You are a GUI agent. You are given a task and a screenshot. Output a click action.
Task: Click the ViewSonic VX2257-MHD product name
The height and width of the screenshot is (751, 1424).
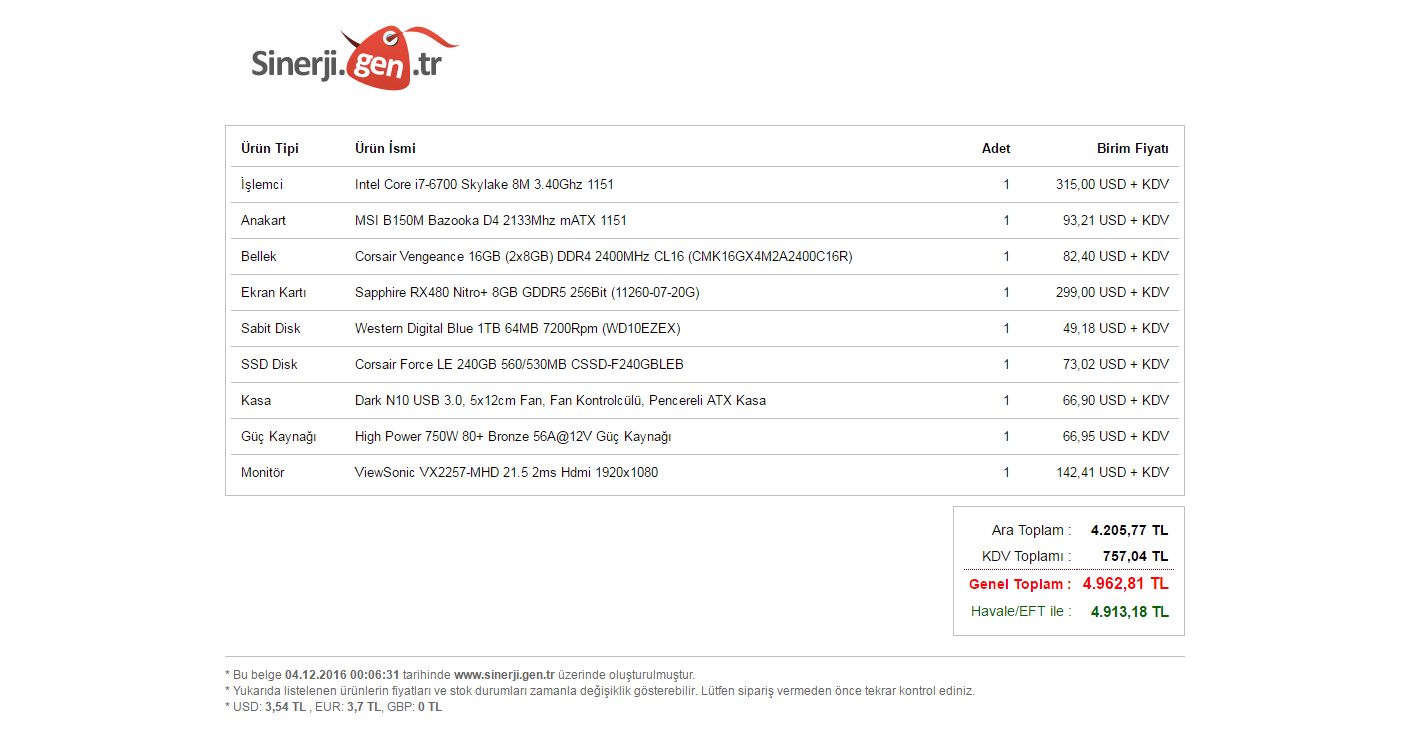coord(507,473)
